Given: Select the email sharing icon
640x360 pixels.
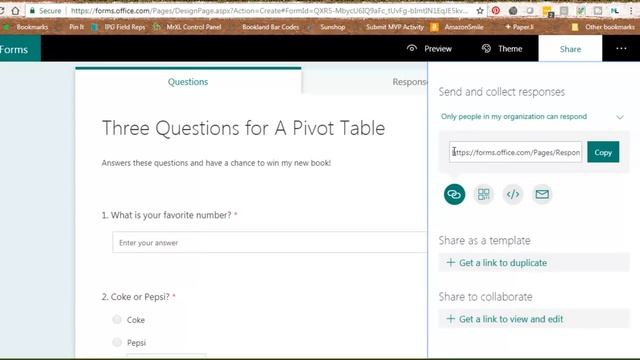Looking at the screenshot, I should point(542,194).
